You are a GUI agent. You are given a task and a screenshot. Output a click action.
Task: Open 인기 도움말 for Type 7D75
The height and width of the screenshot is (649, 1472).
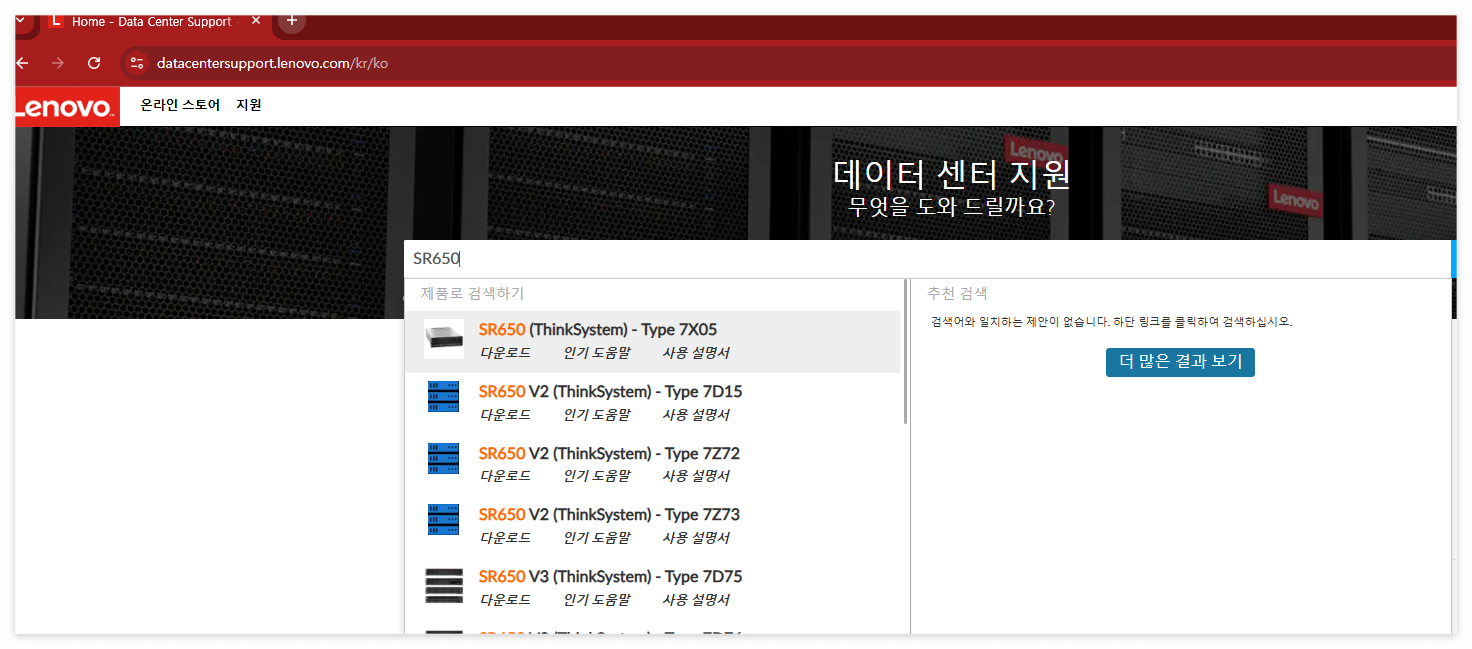(596, 600)
